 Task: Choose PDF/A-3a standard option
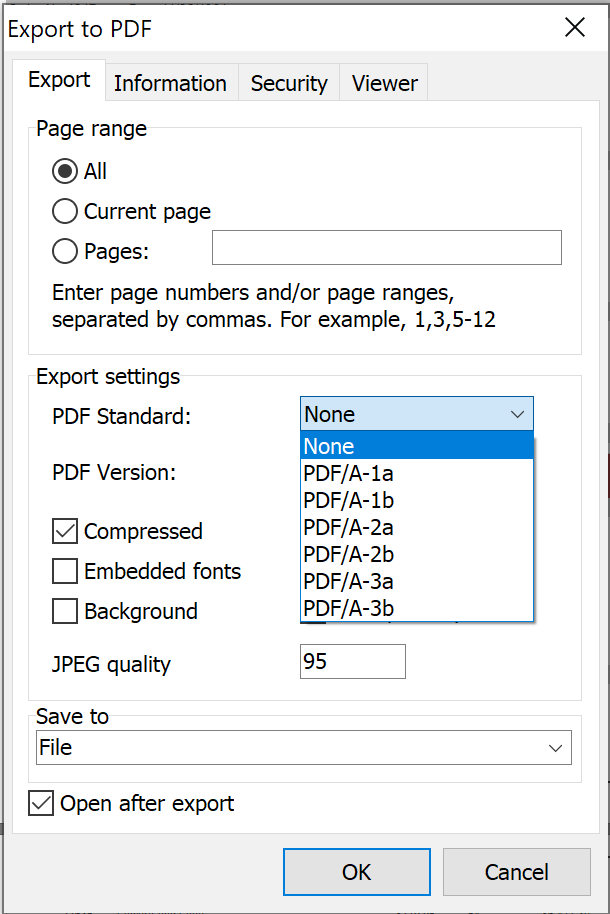[x=416, y=581]
